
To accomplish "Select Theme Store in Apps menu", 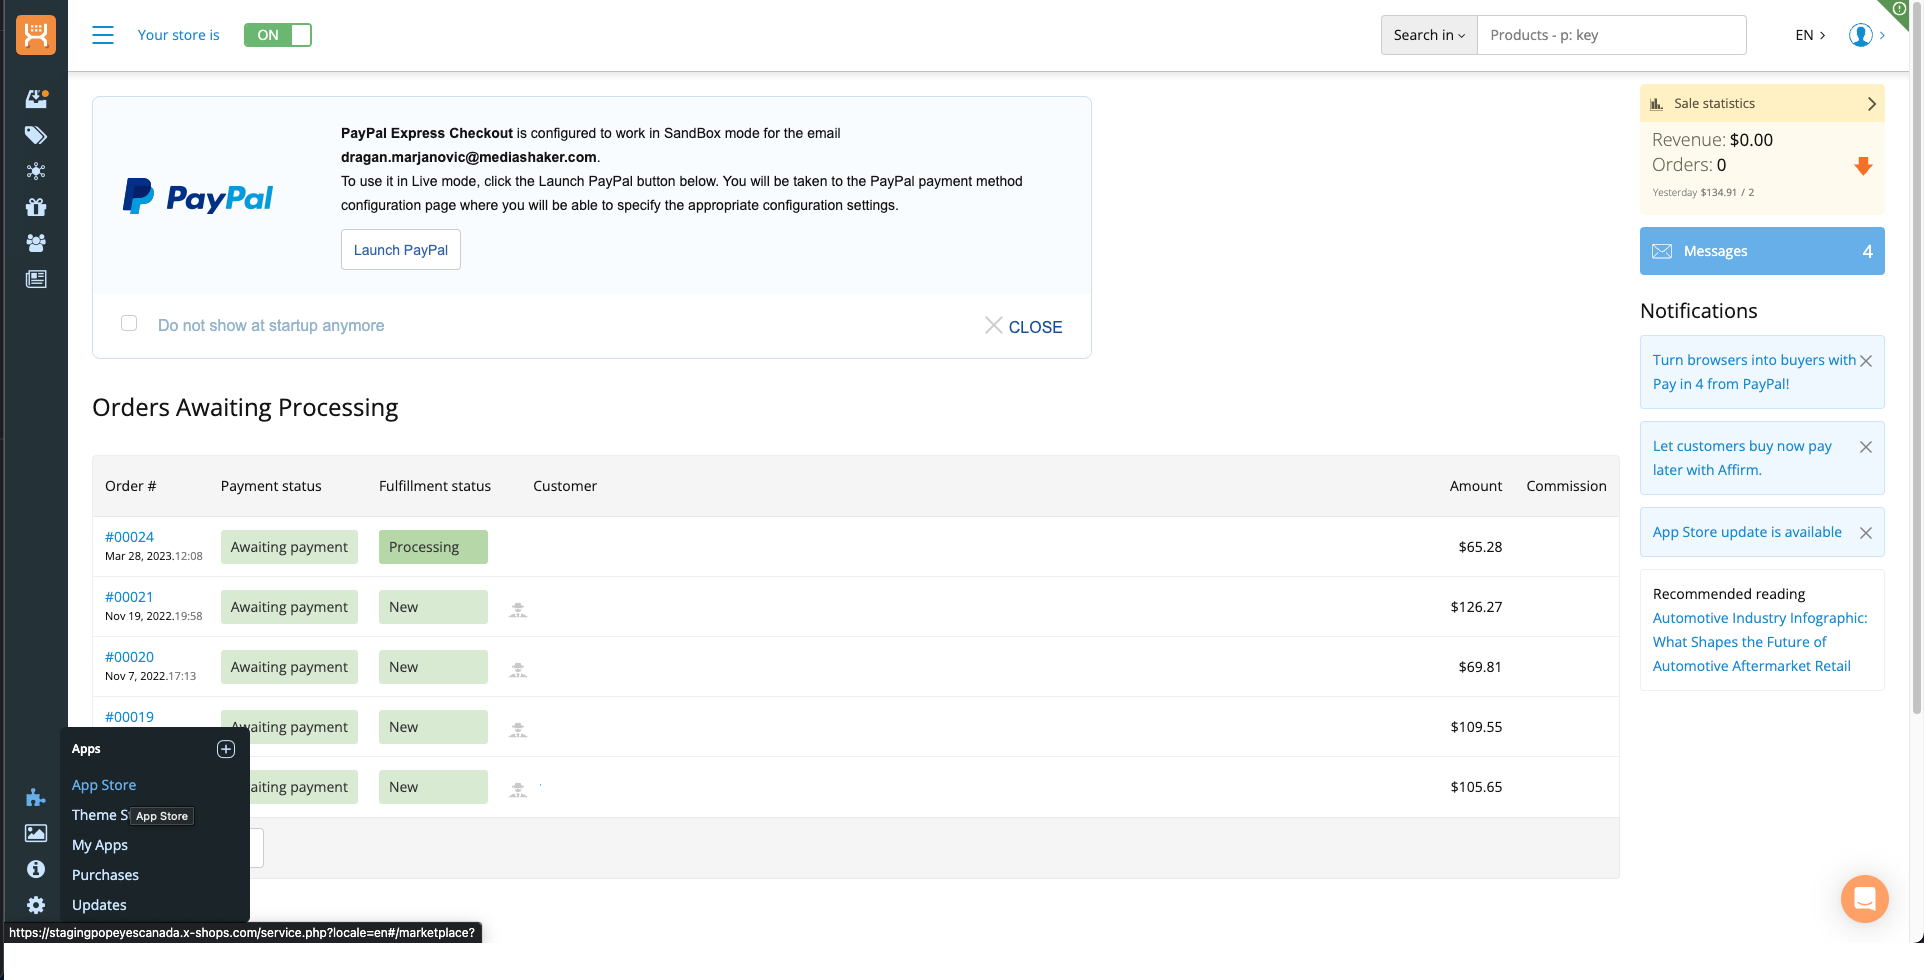I will pyautogui.click(x=100, y=815).
